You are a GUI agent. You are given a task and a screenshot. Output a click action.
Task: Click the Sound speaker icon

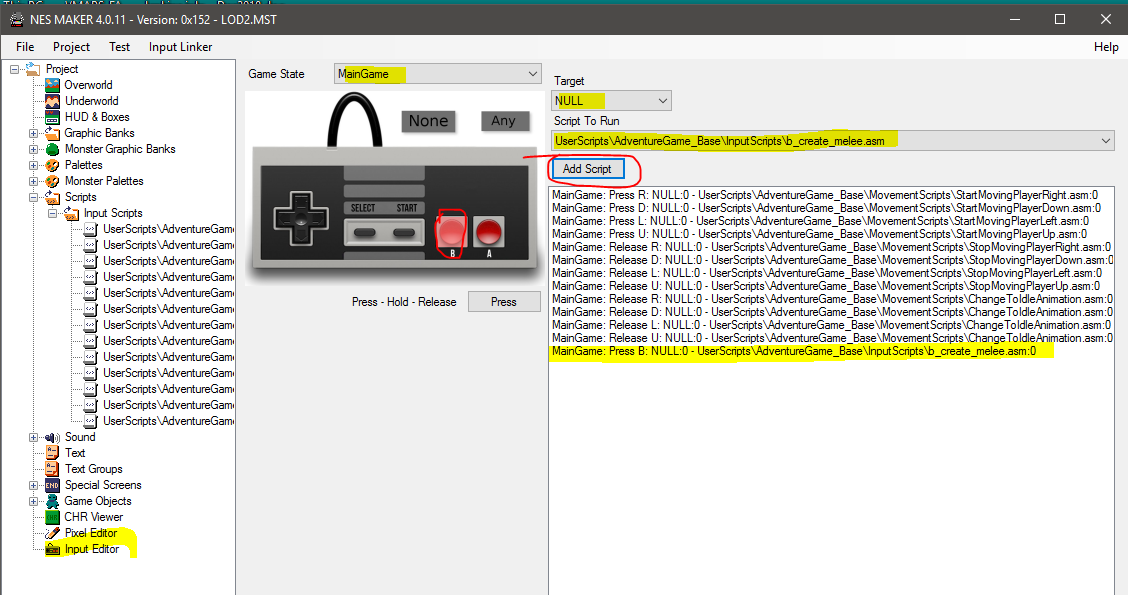click(53, 437)
